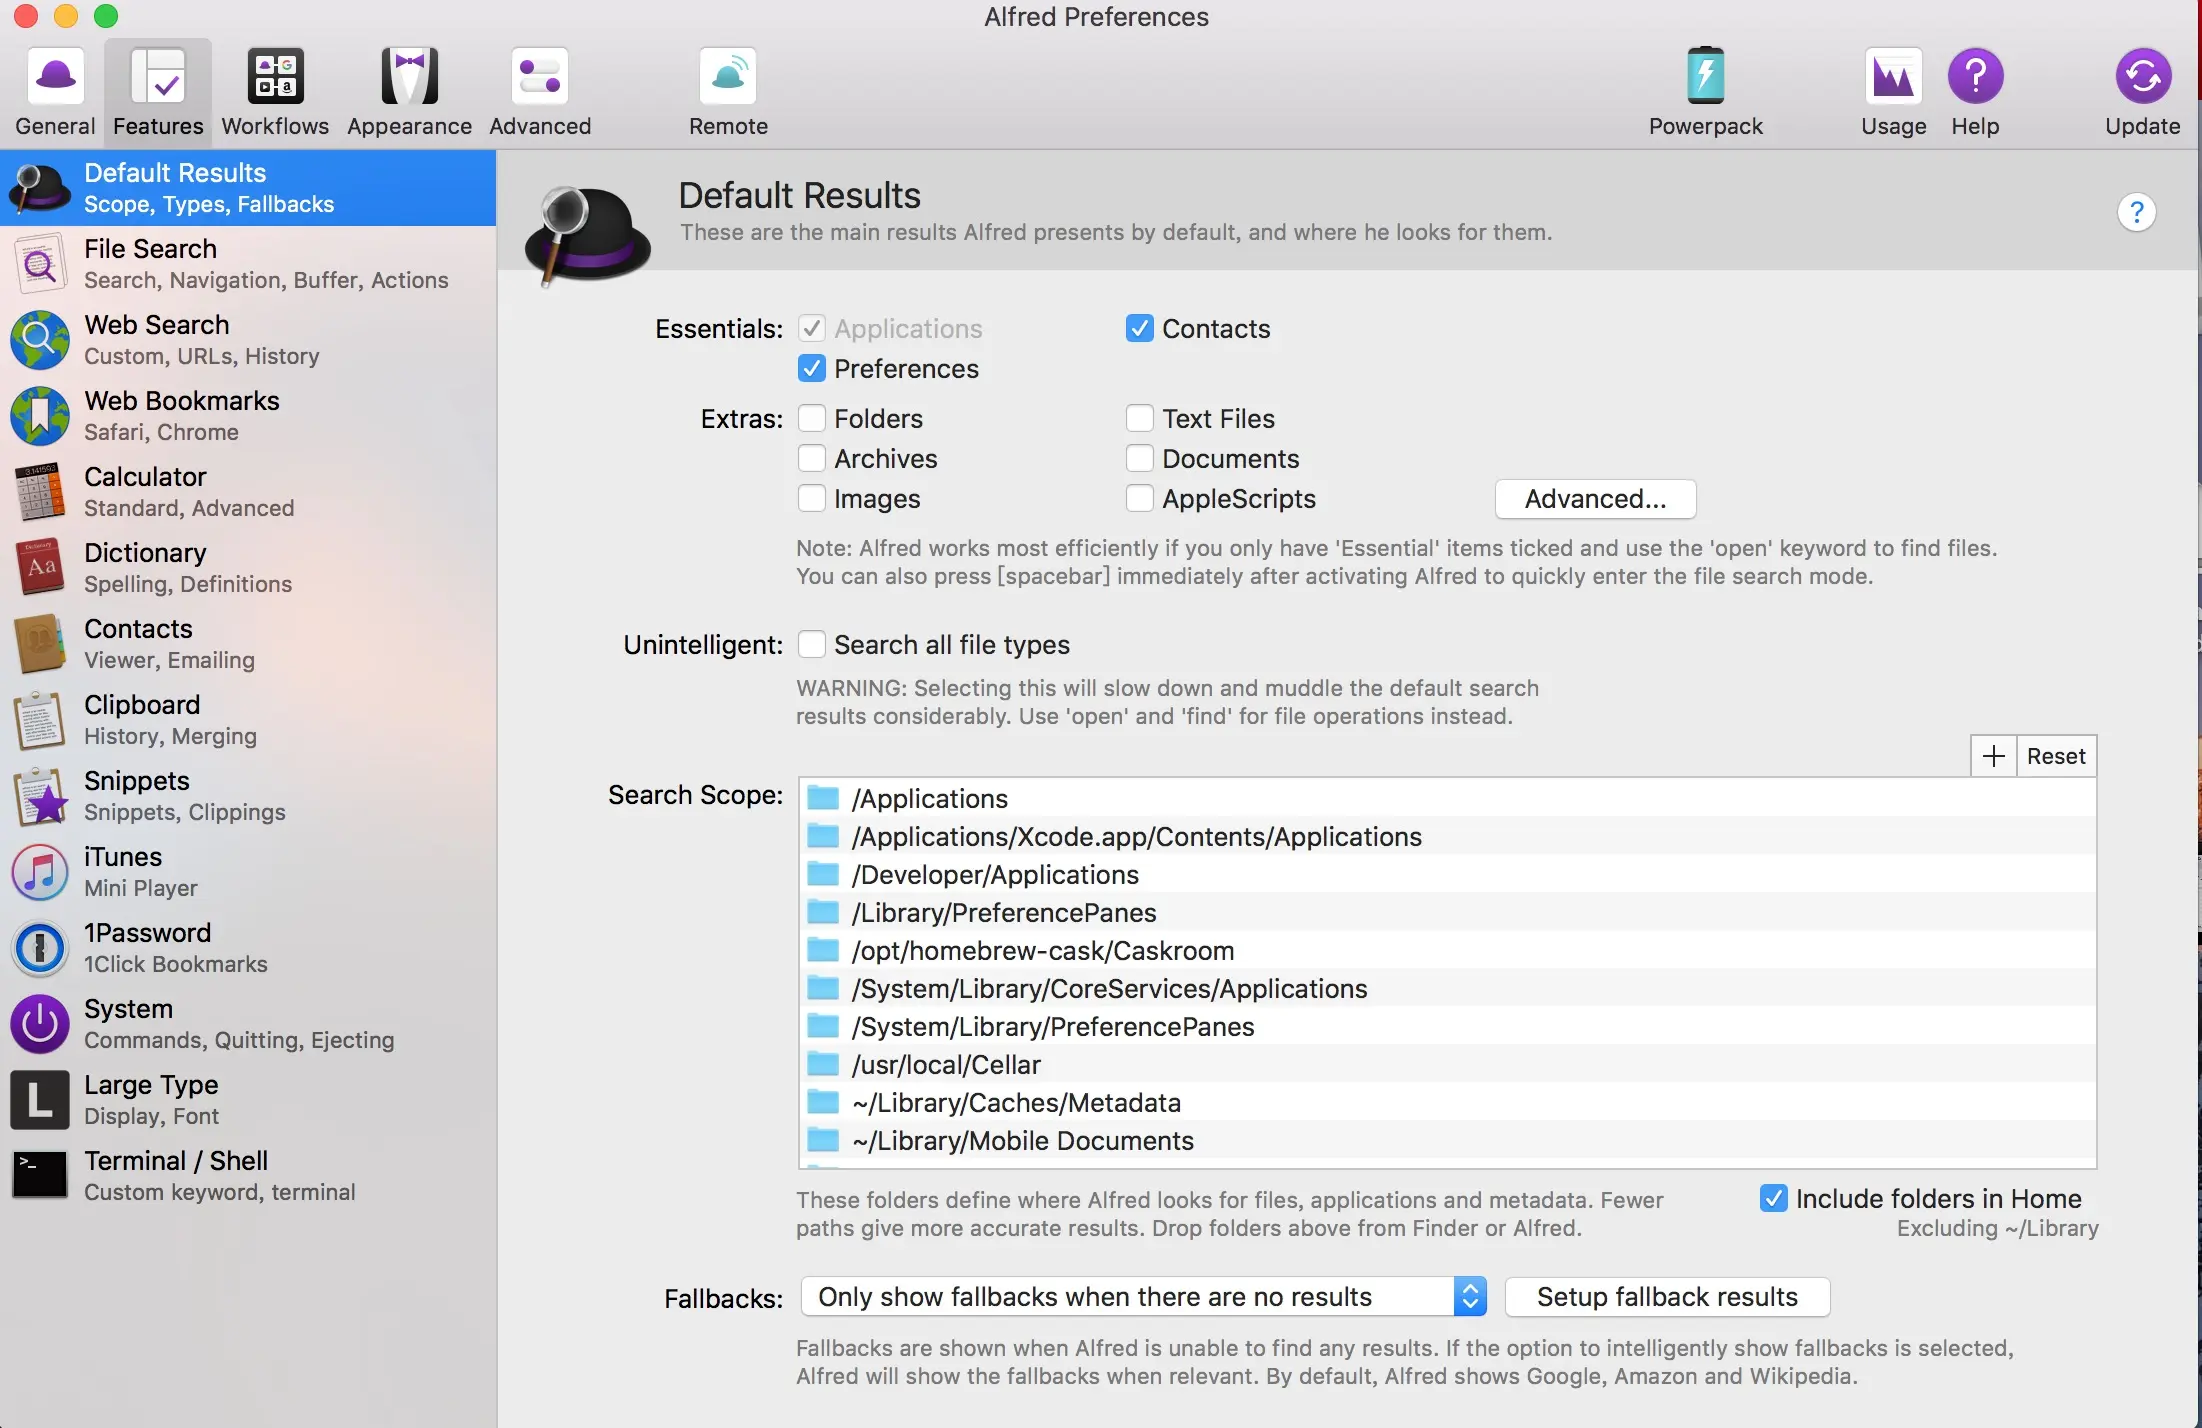Switch to the General tab

click(x=55, y=92)
